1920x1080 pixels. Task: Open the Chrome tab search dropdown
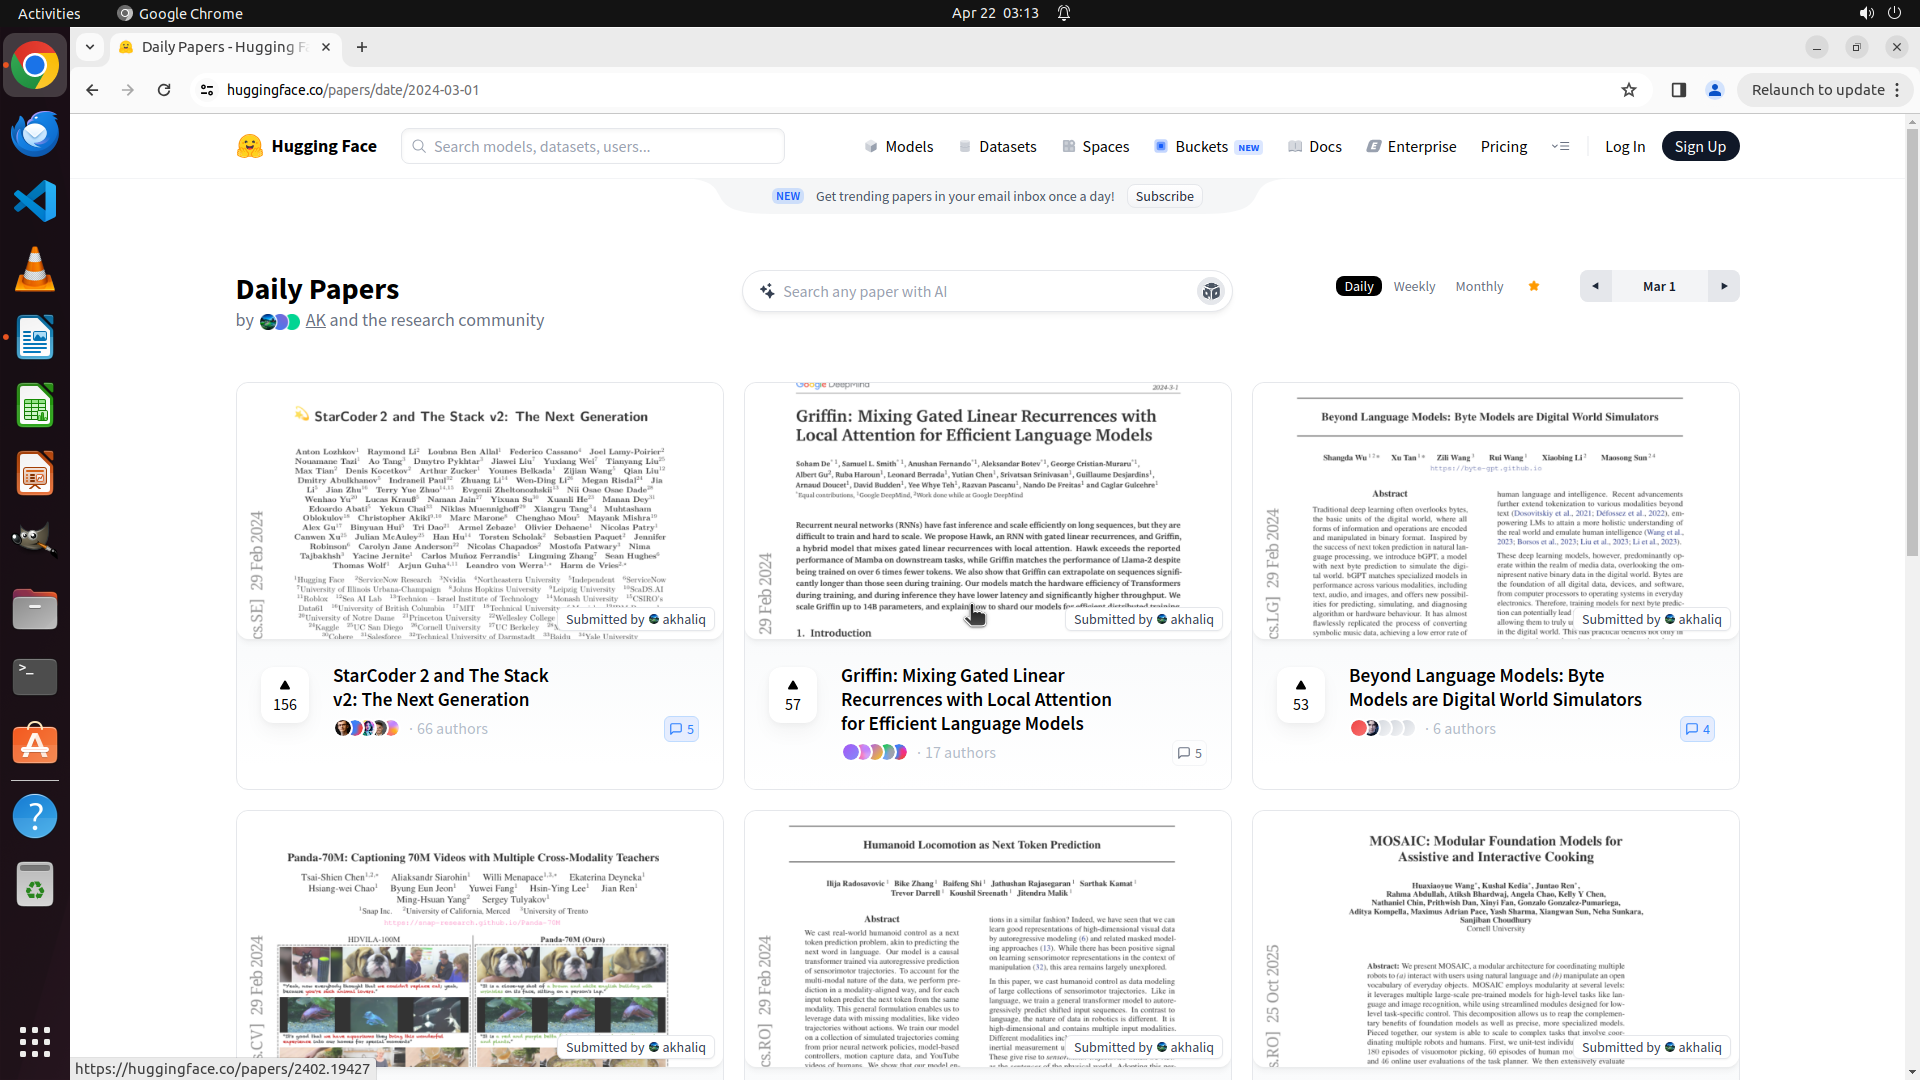[90, 47]
